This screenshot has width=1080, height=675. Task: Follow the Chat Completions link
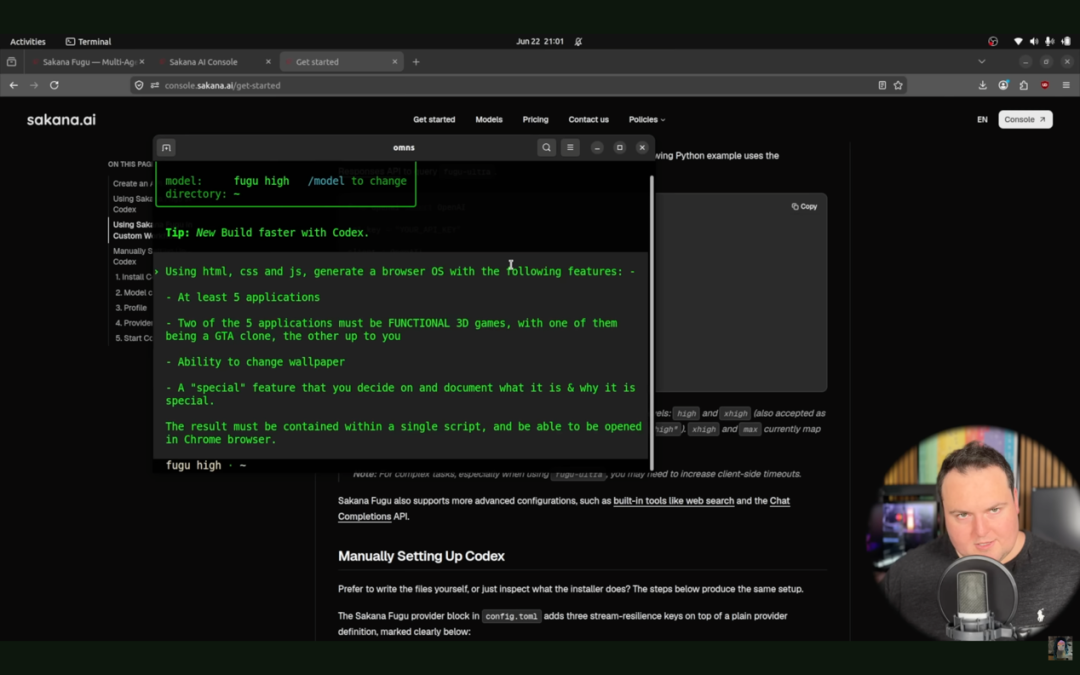click(x=563, y=508)
